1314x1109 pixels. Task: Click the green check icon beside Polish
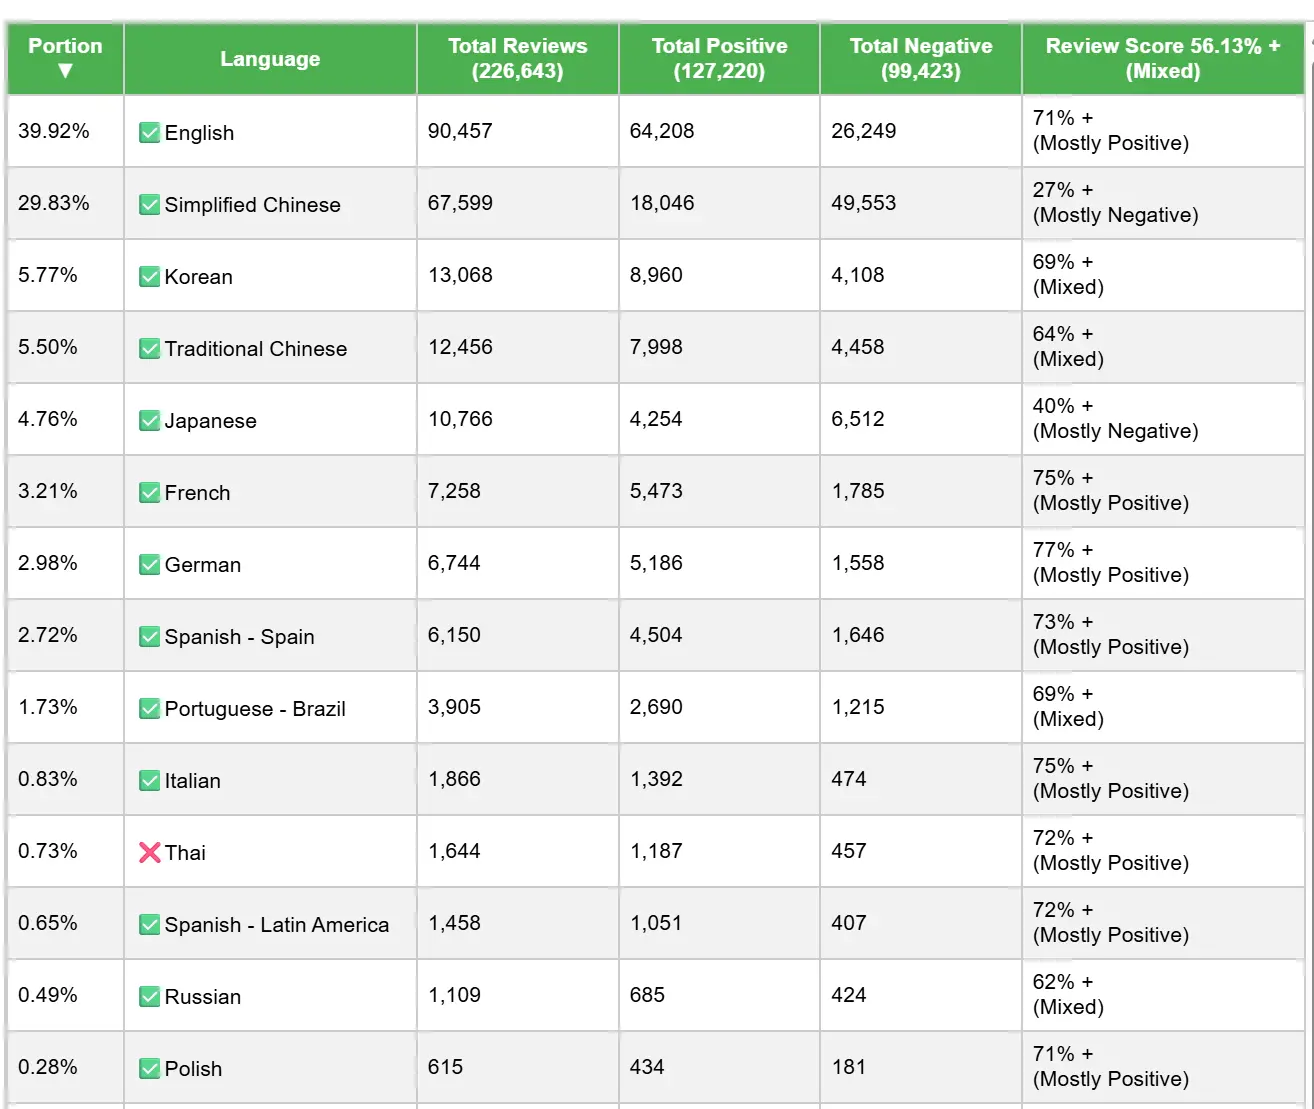pyautogui.click(x=149, y=1068)
